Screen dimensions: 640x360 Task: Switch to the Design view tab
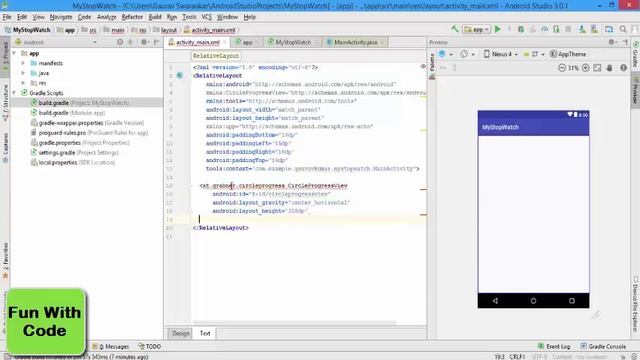pos(180,333)
